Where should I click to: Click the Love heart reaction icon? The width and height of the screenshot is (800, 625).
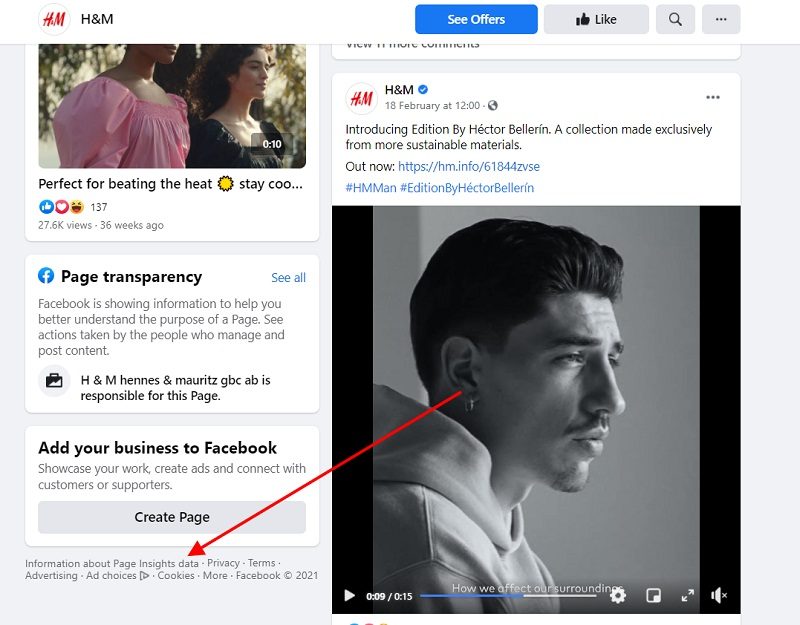pos(62,207)
